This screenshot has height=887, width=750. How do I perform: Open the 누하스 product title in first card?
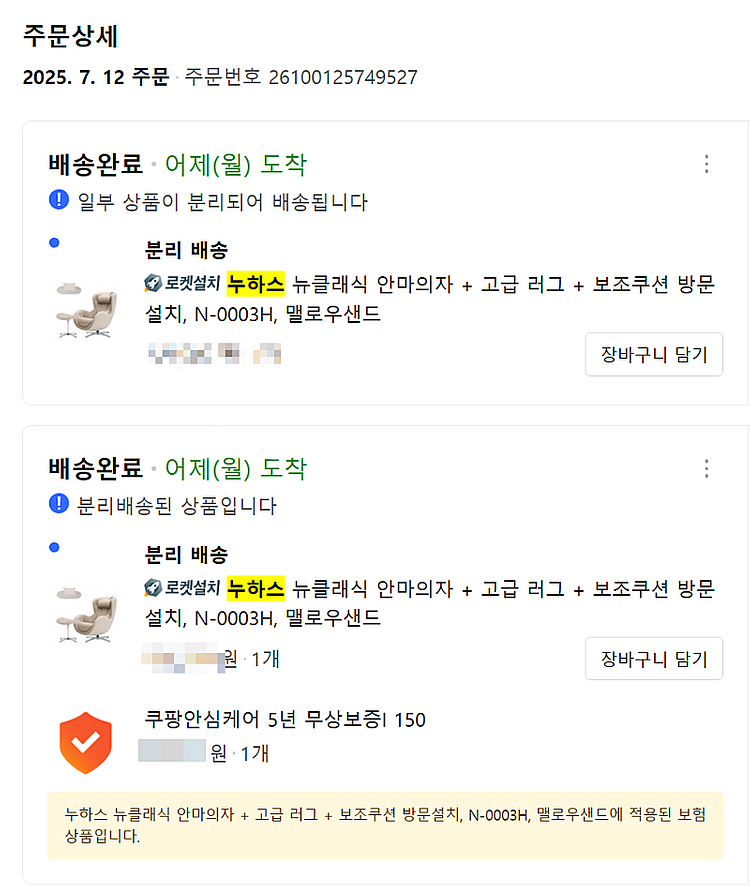click(430, 298)
